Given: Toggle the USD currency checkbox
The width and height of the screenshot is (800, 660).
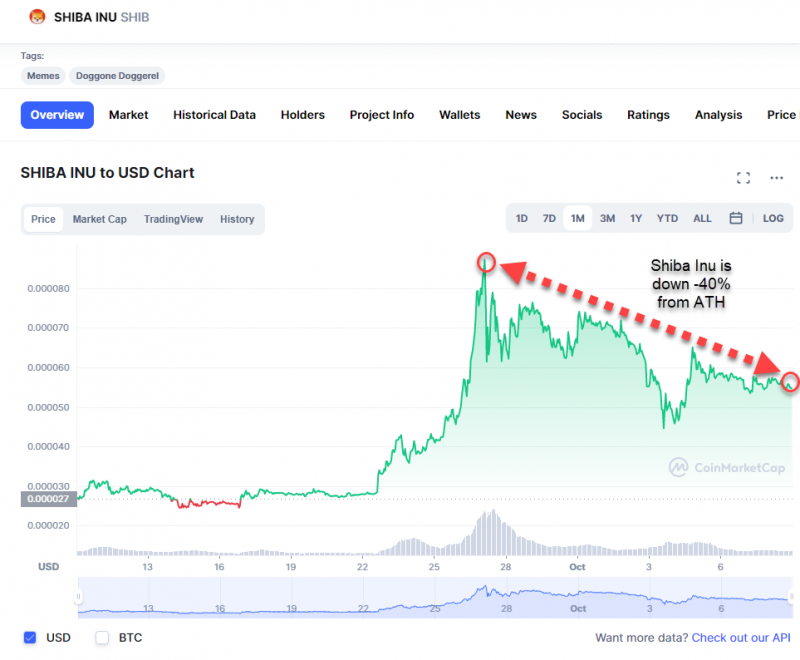Looking at the screenshot, I should pos(30,638).
